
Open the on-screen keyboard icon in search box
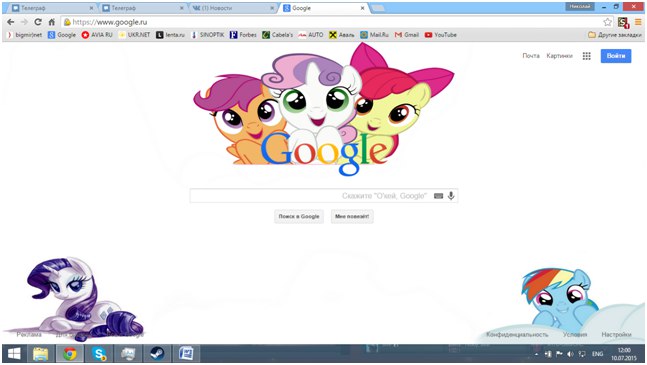(438, 196)
